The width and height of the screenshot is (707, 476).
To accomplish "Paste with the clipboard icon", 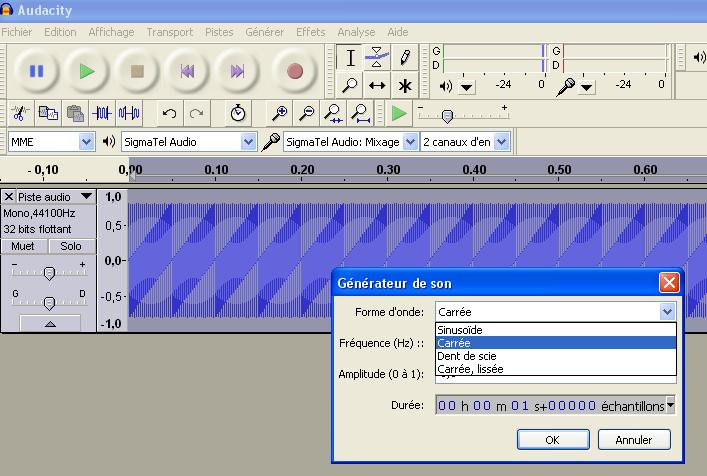I will tap(75, 113).
